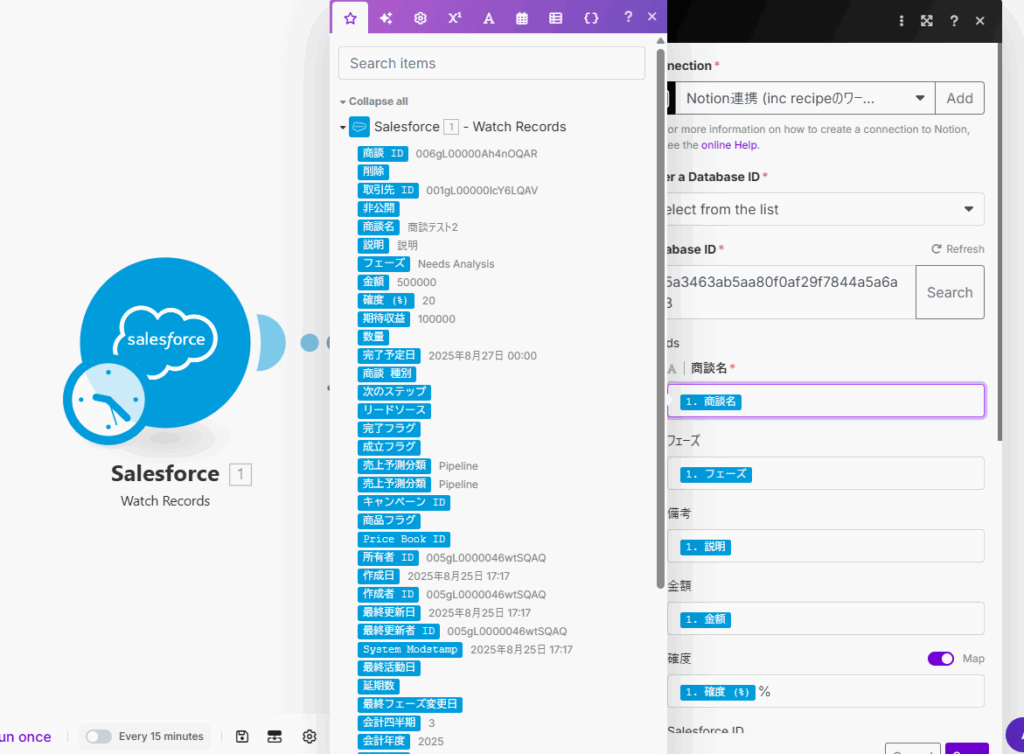The height and width of the screenshot is (754, 1024).
Task: Collapse the Salesforce Watch Records item tree
Action: (343, 127)
